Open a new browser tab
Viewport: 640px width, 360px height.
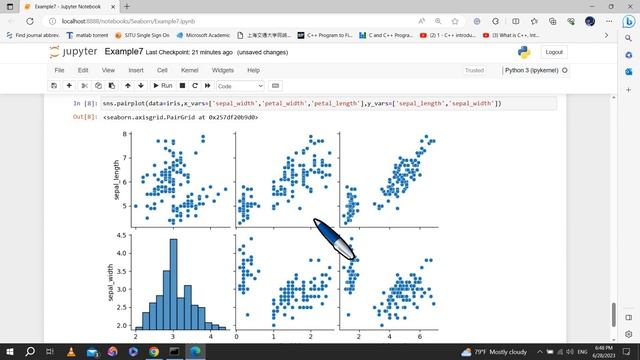point(127,7)
